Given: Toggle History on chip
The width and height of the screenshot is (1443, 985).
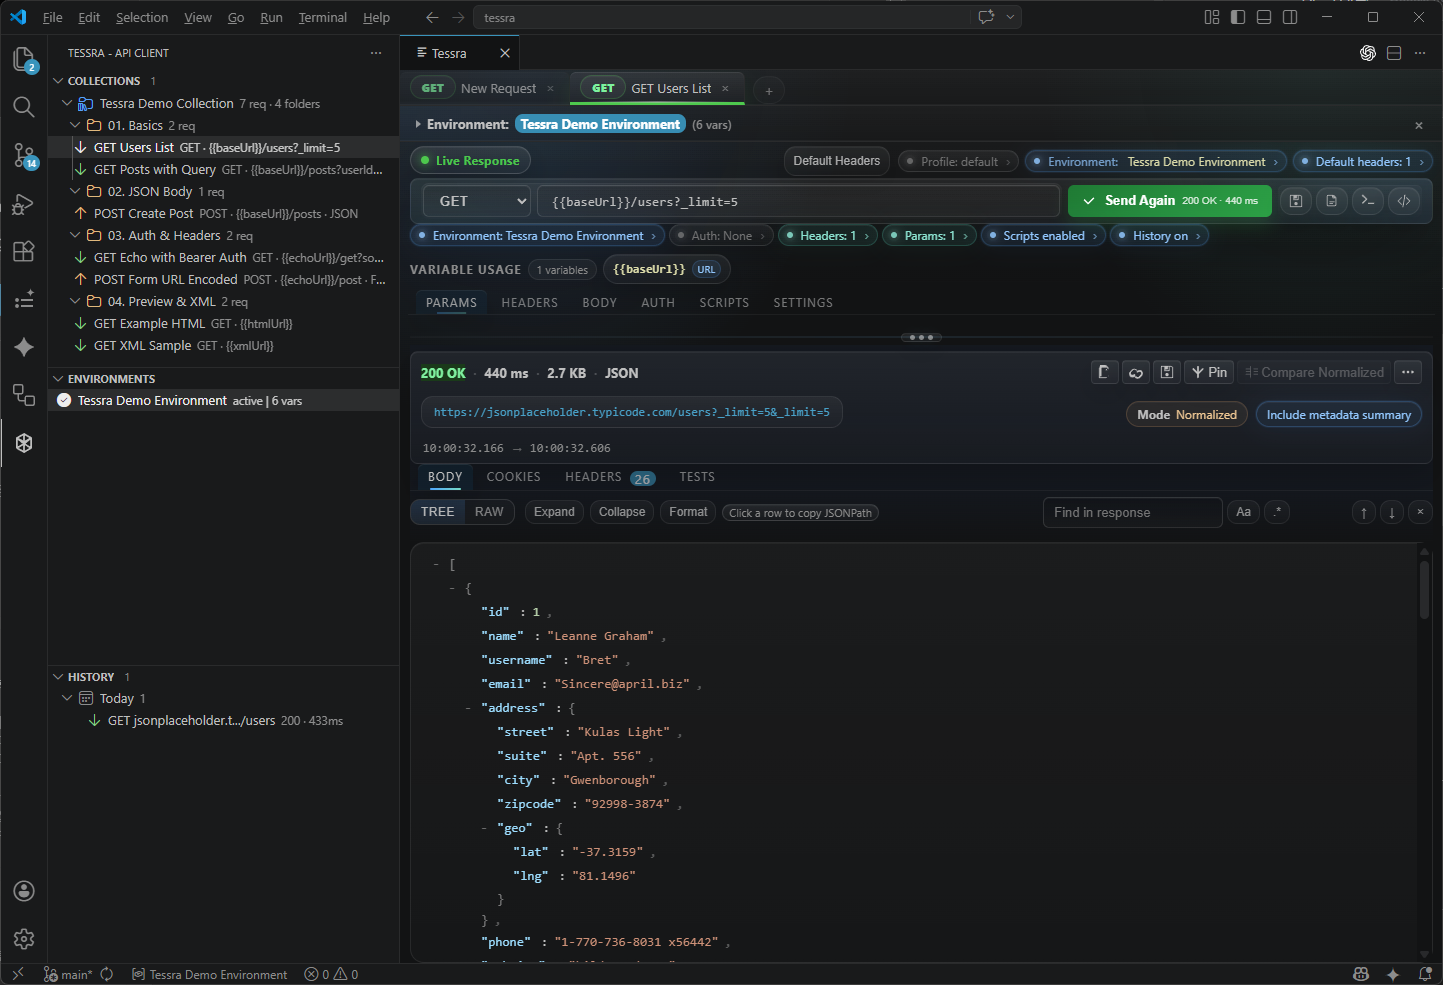Looking at the screenshot, I should pyautogui.click(x=1160, y=236).
